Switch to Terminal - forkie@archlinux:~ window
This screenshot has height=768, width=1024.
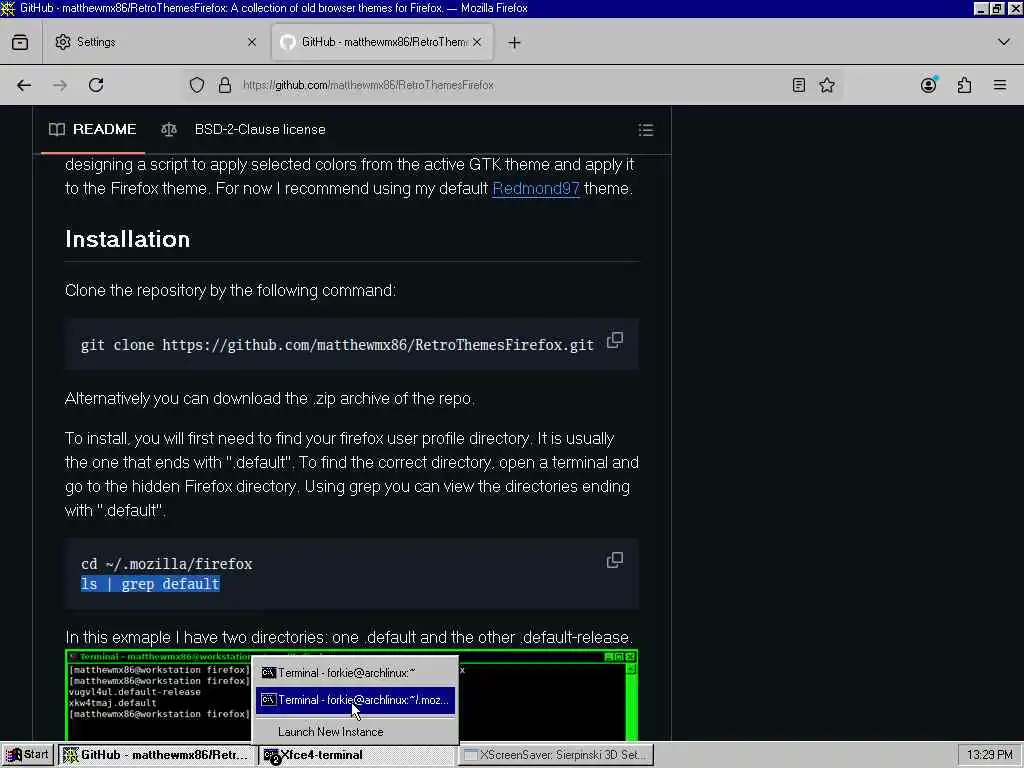point(355,673)
